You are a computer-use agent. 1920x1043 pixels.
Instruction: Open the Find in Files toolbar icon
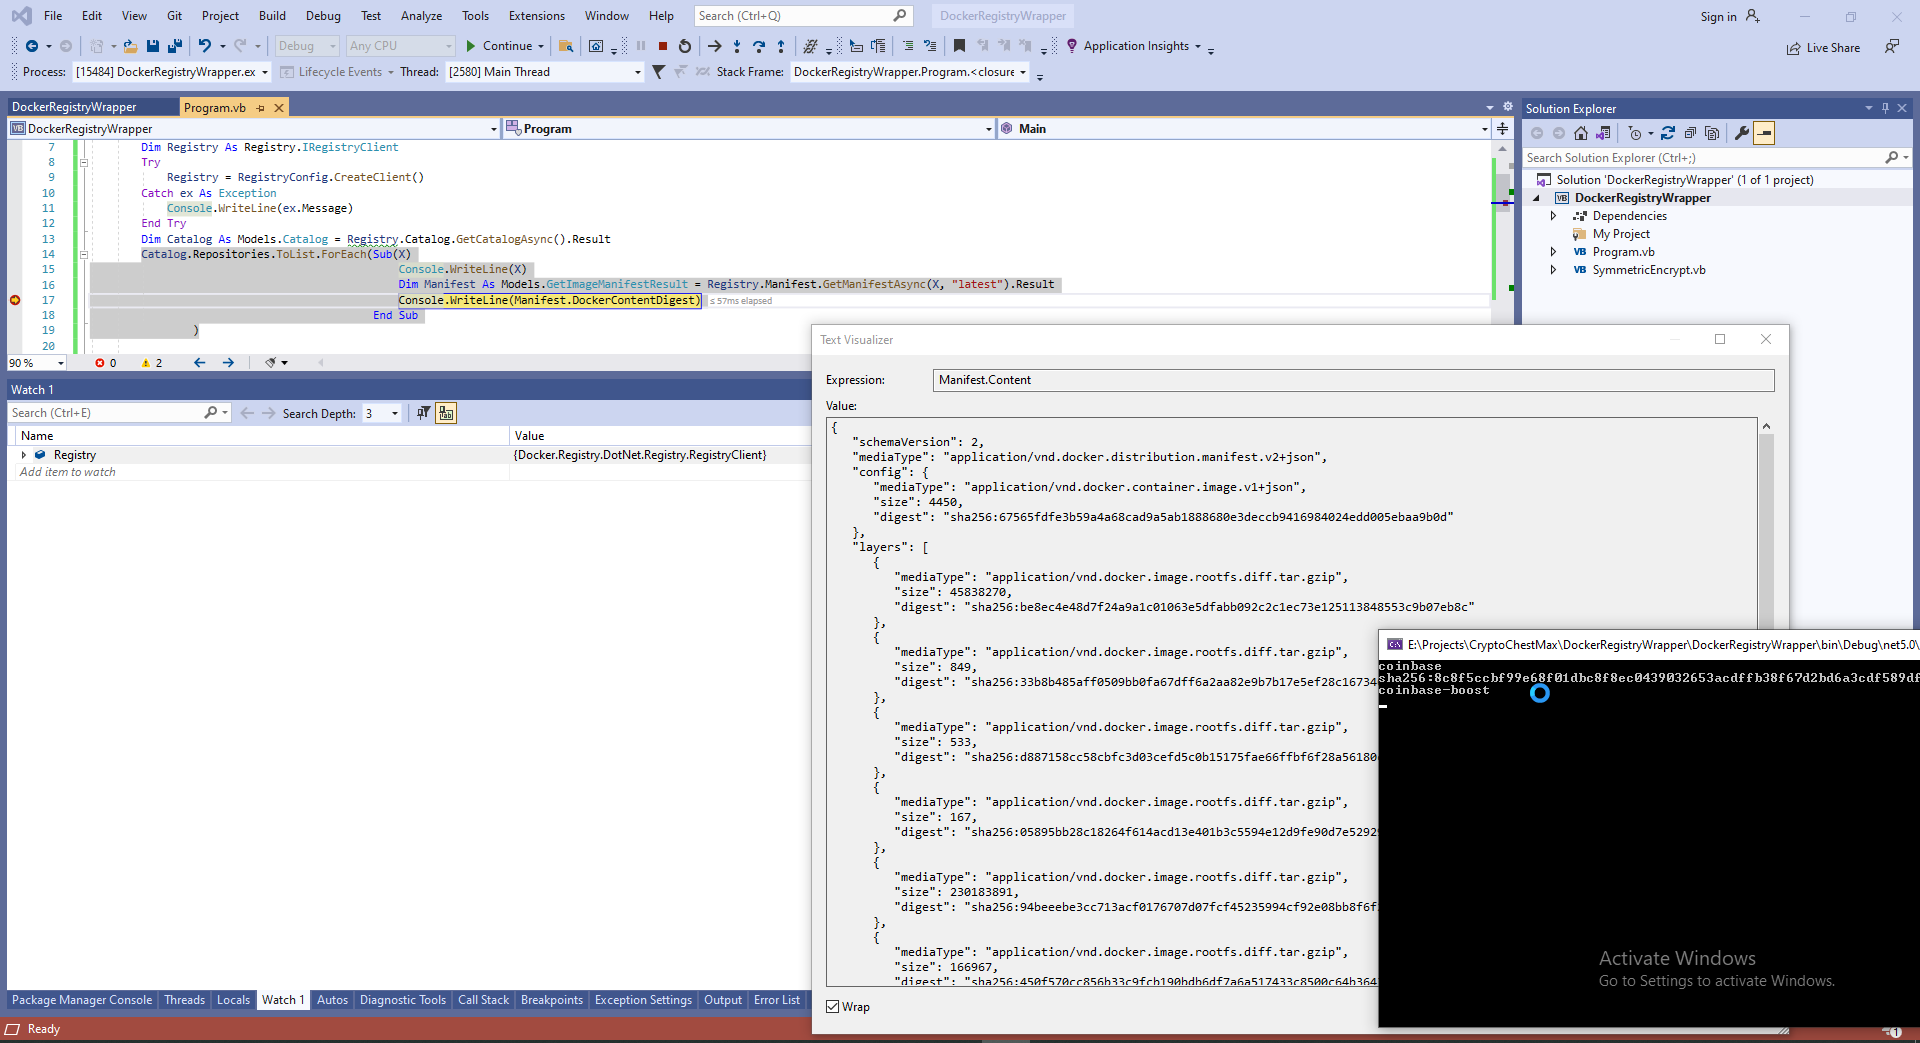[x=566, y=46]
